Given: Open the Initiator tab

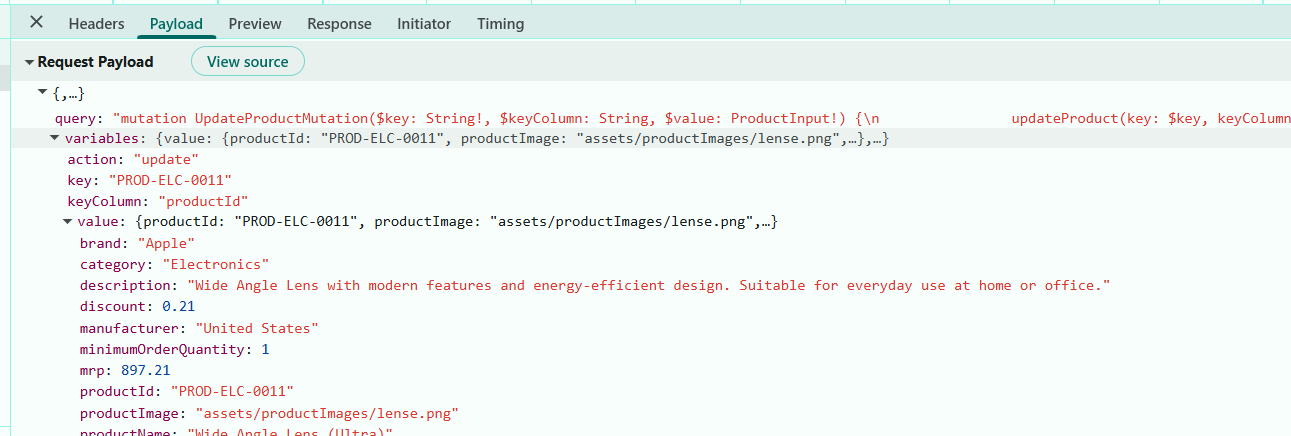Looking at the screenshot, I should pyautogui.click(x=424, y=24).
